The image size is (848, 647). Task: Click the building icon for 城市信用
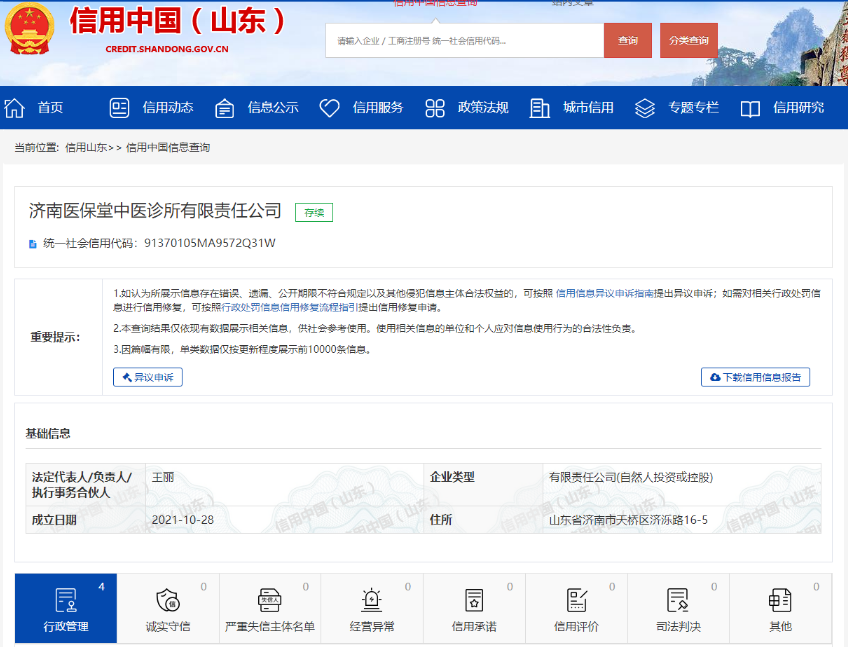tap(539, 108)
